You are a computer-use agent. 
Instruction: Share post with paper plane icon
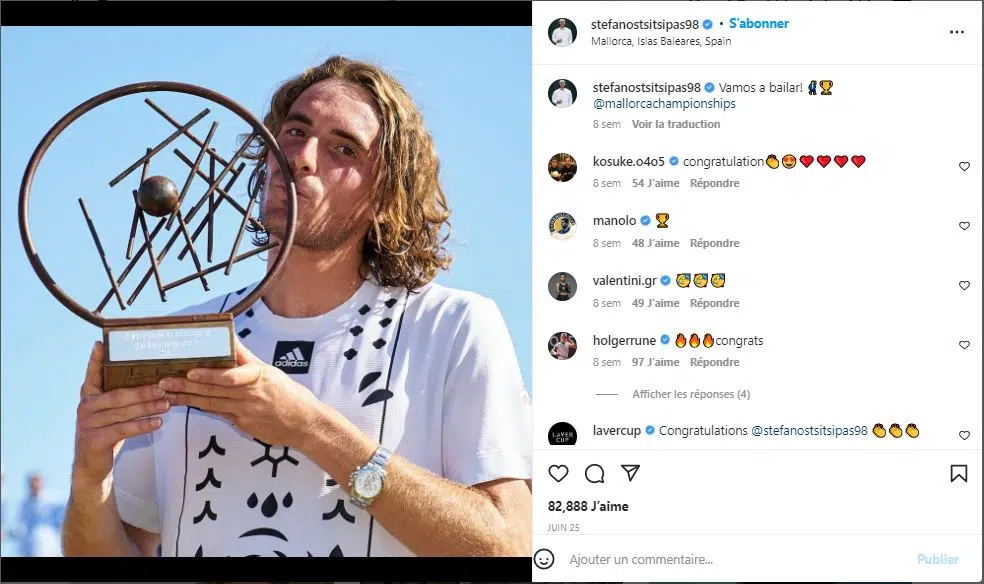pos(630,473)
